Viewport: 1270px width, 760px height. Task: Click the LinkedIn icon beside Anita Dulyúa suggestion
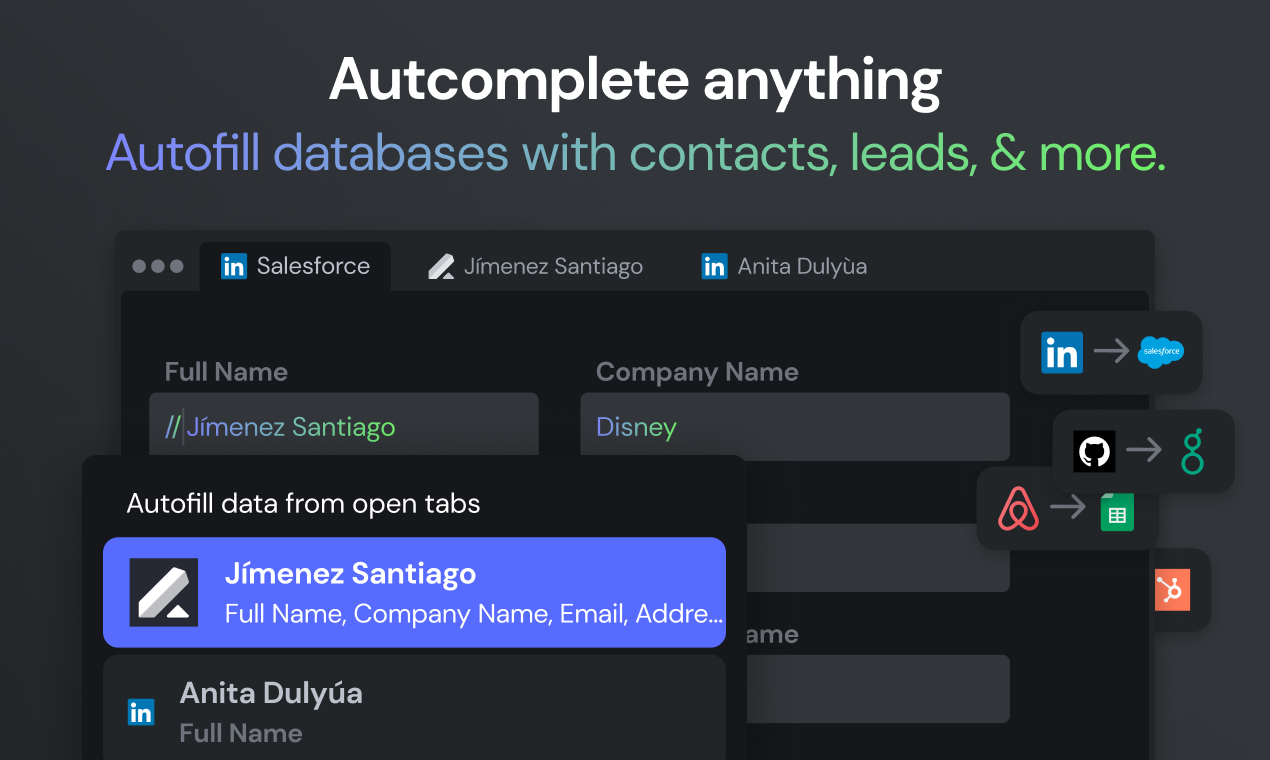pyautogui.click(x=141, y=712)
